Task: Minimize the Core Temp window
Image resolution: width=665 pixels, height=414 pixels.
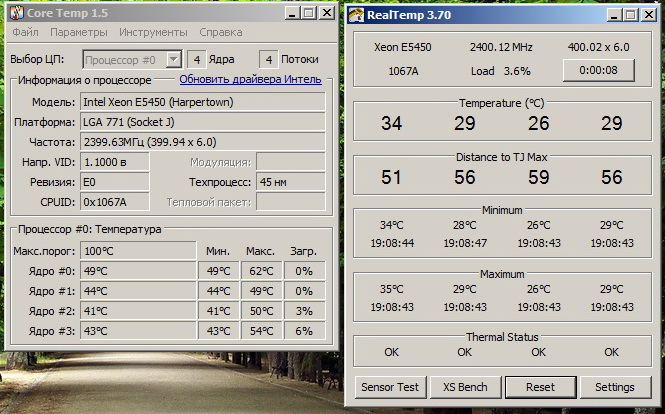Action: pos(291,13)
